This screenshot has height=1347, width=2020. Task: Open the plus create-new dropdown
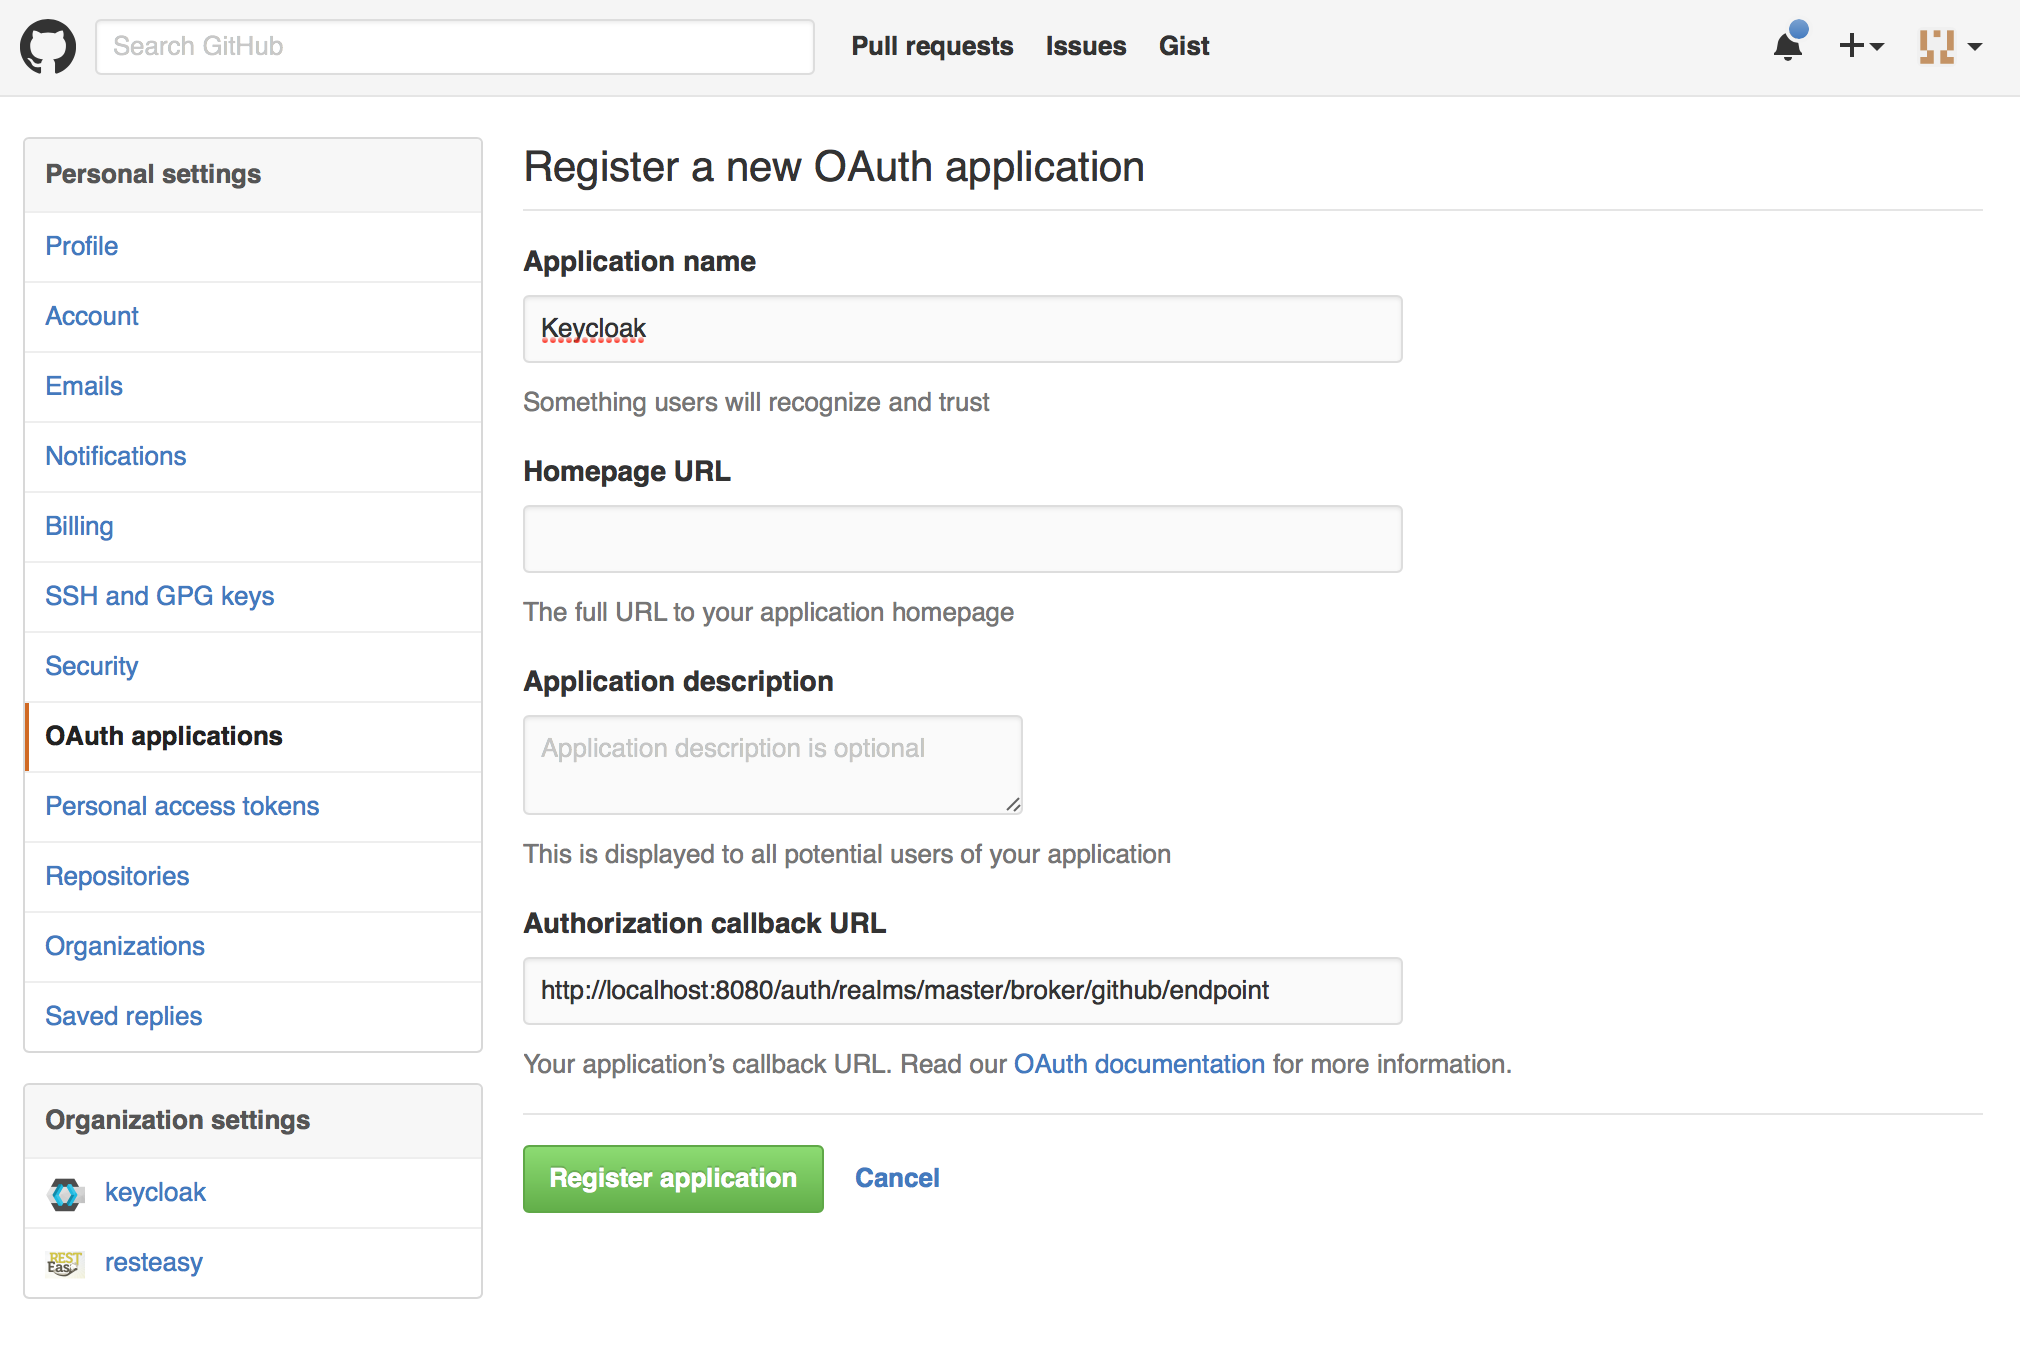pos(1860,46)
